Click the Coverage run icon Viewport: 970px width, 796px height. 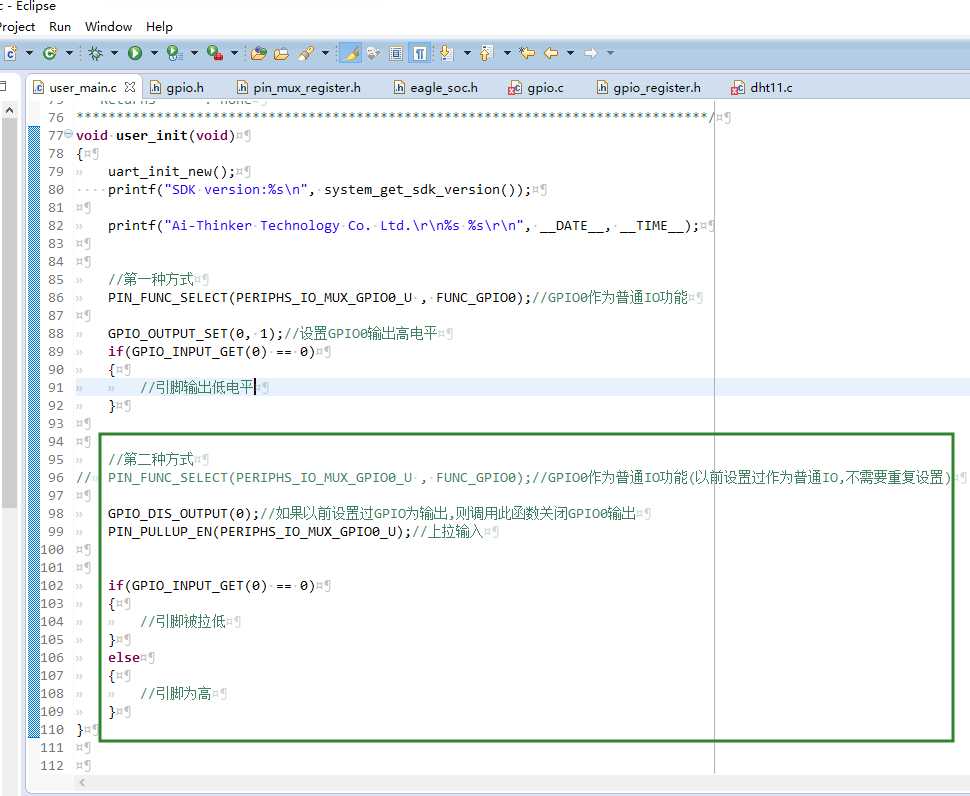coord(174,54)
